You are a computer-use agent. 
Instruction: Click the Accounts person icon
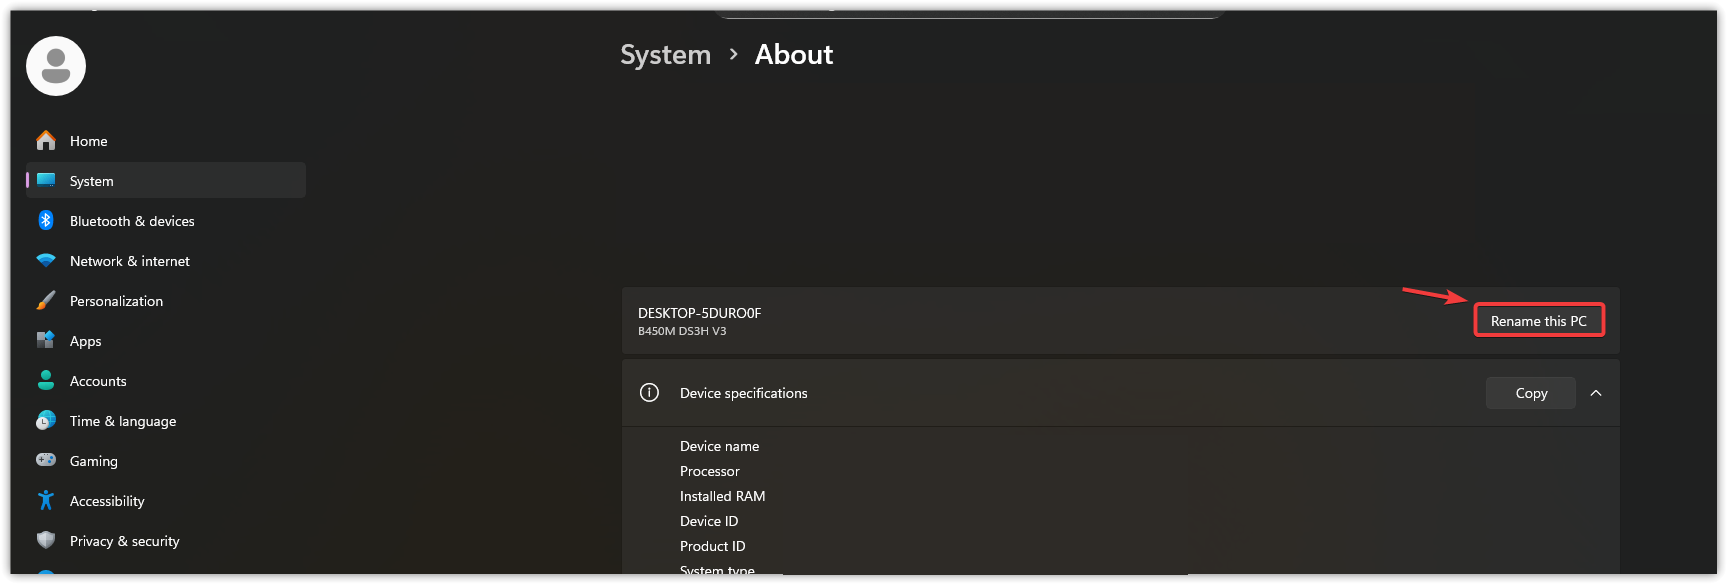coord(46,380)
